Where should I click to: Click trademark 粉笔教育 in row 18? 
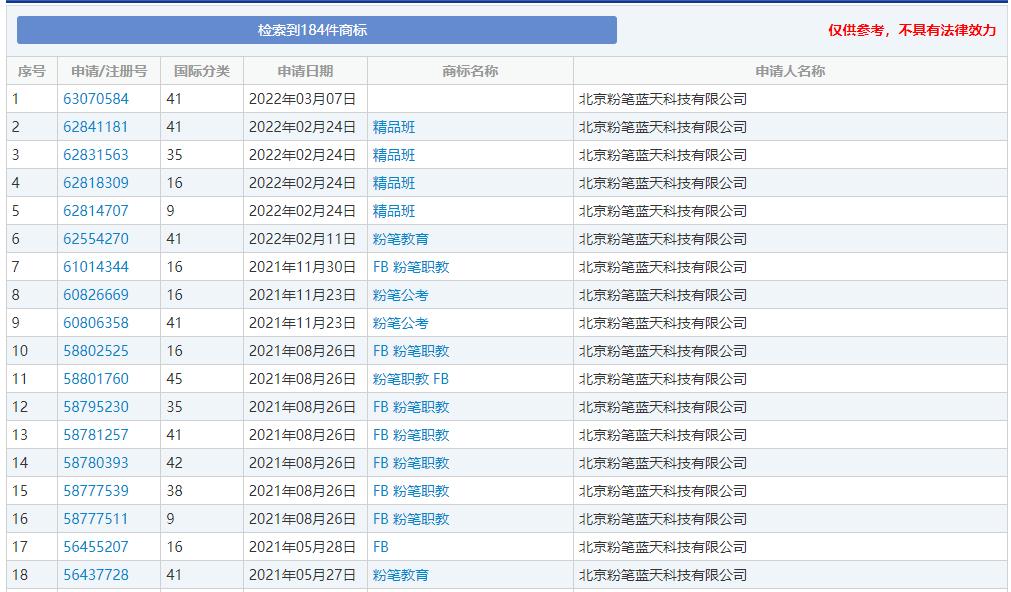coord(401,575)
